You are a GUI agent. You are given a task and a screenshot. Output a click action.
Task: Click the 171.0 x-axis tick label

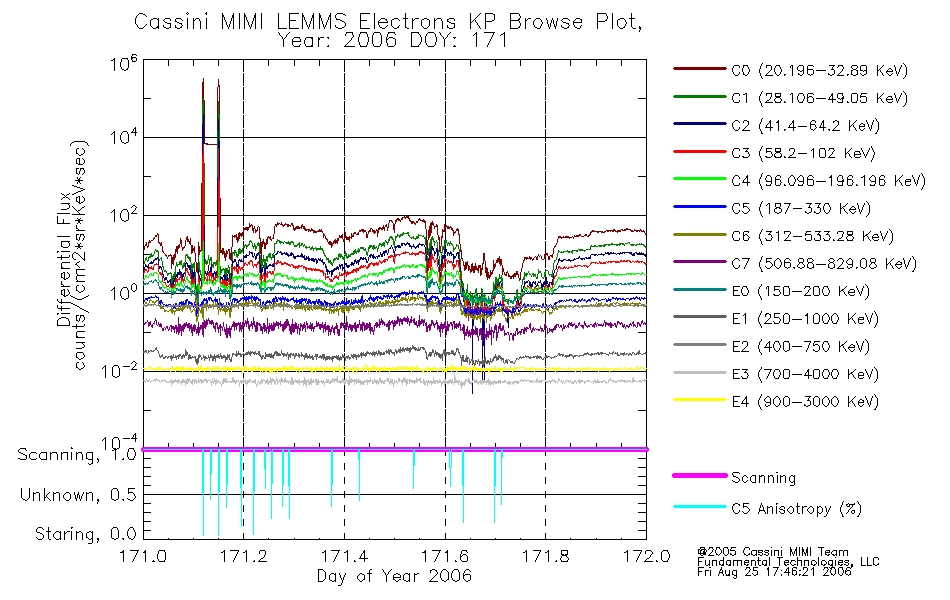coord(143,556)
